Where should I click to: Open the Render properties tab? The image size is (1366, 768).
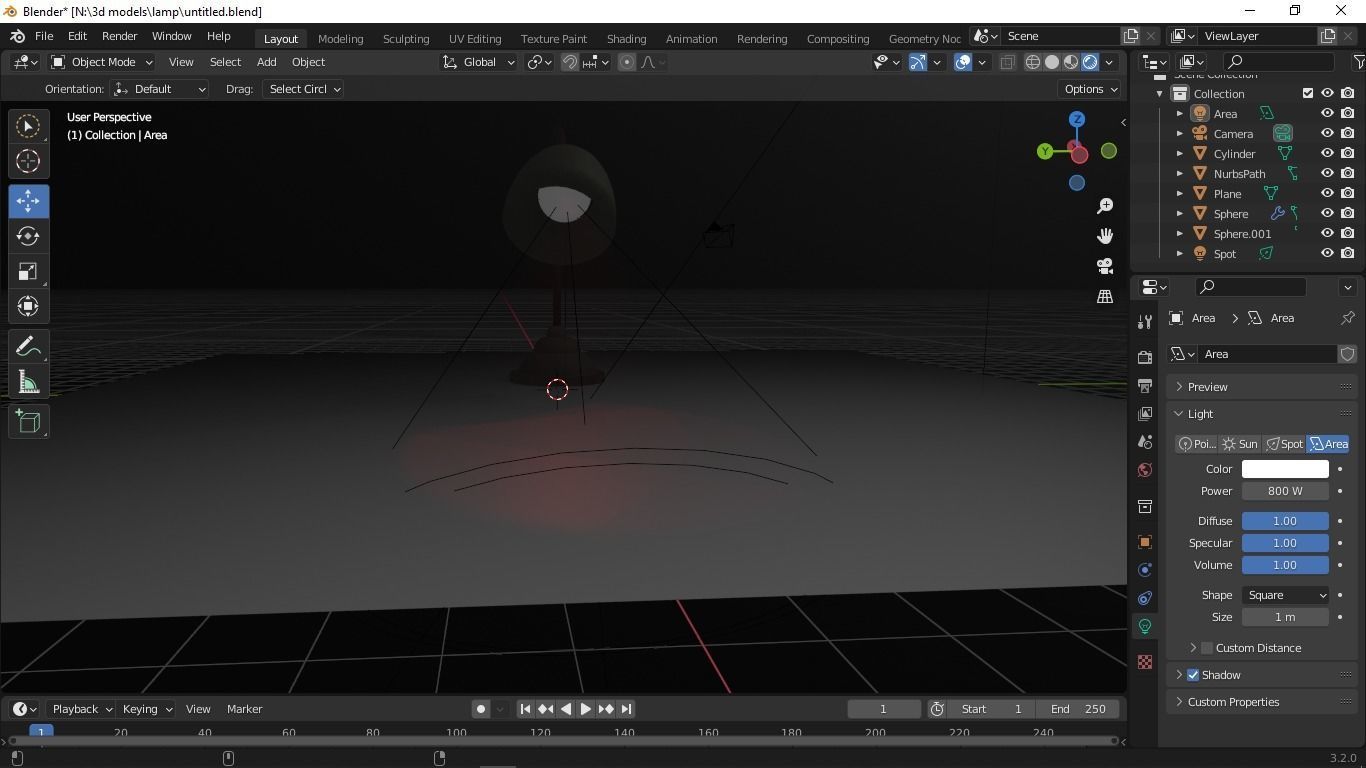[x=1145, y=357]
